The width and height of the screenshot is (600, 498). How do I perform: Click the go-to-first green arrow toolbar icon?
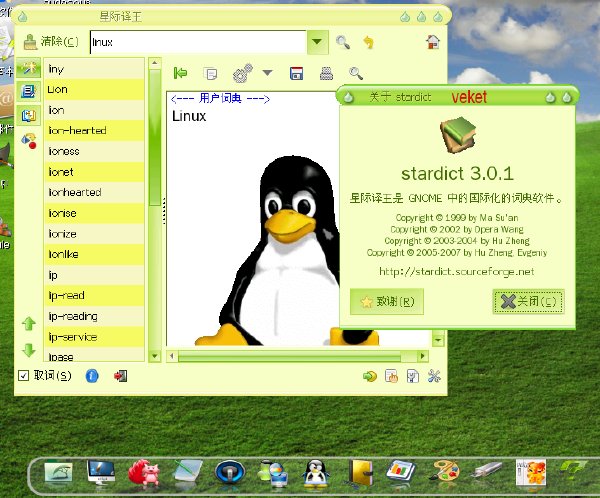pyautogui.click(x=180, y=73)
